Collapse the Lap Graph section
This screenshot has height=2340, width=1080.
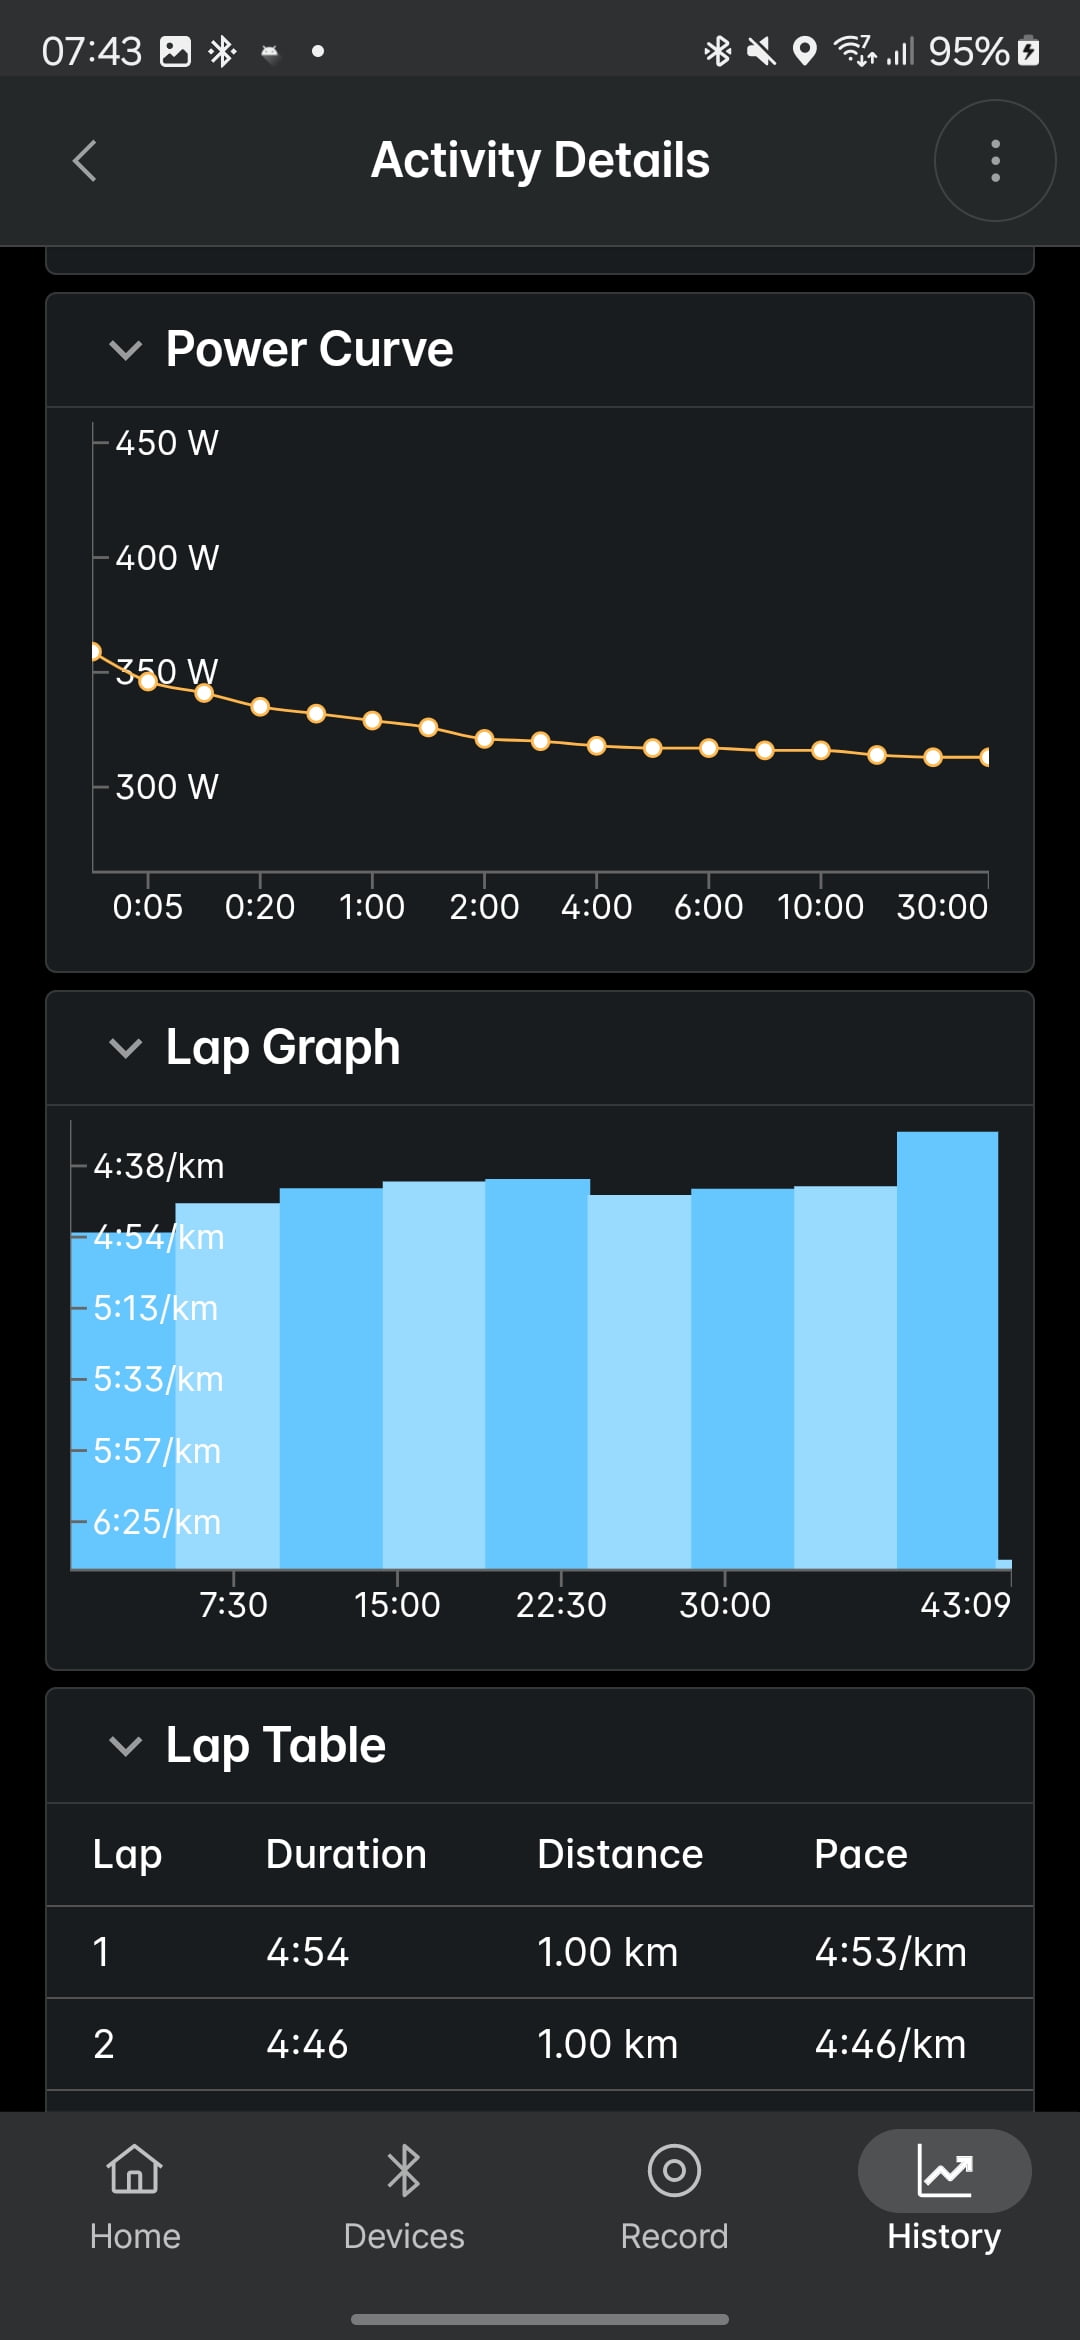[126, 1048]
